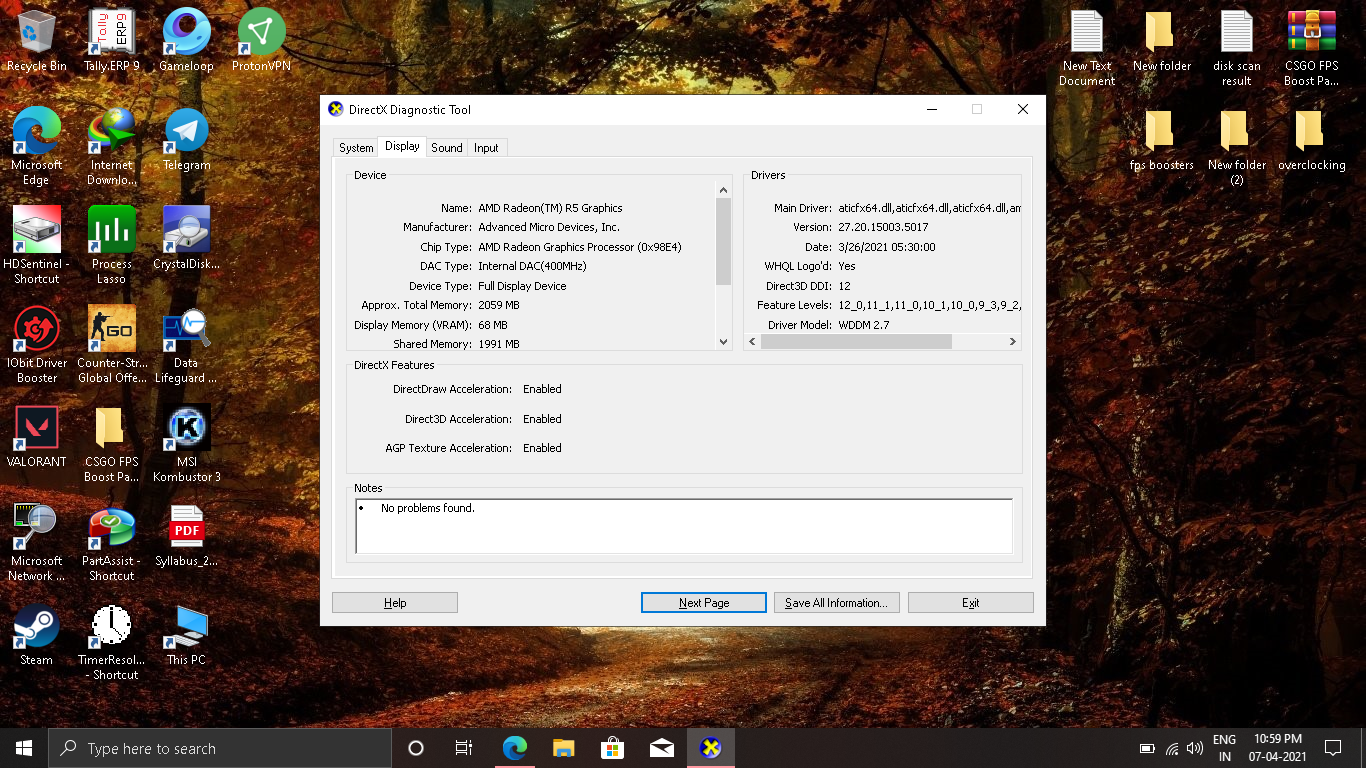1366x768 pixels.
Task: Open the Input tab
Action: [486, 148]
